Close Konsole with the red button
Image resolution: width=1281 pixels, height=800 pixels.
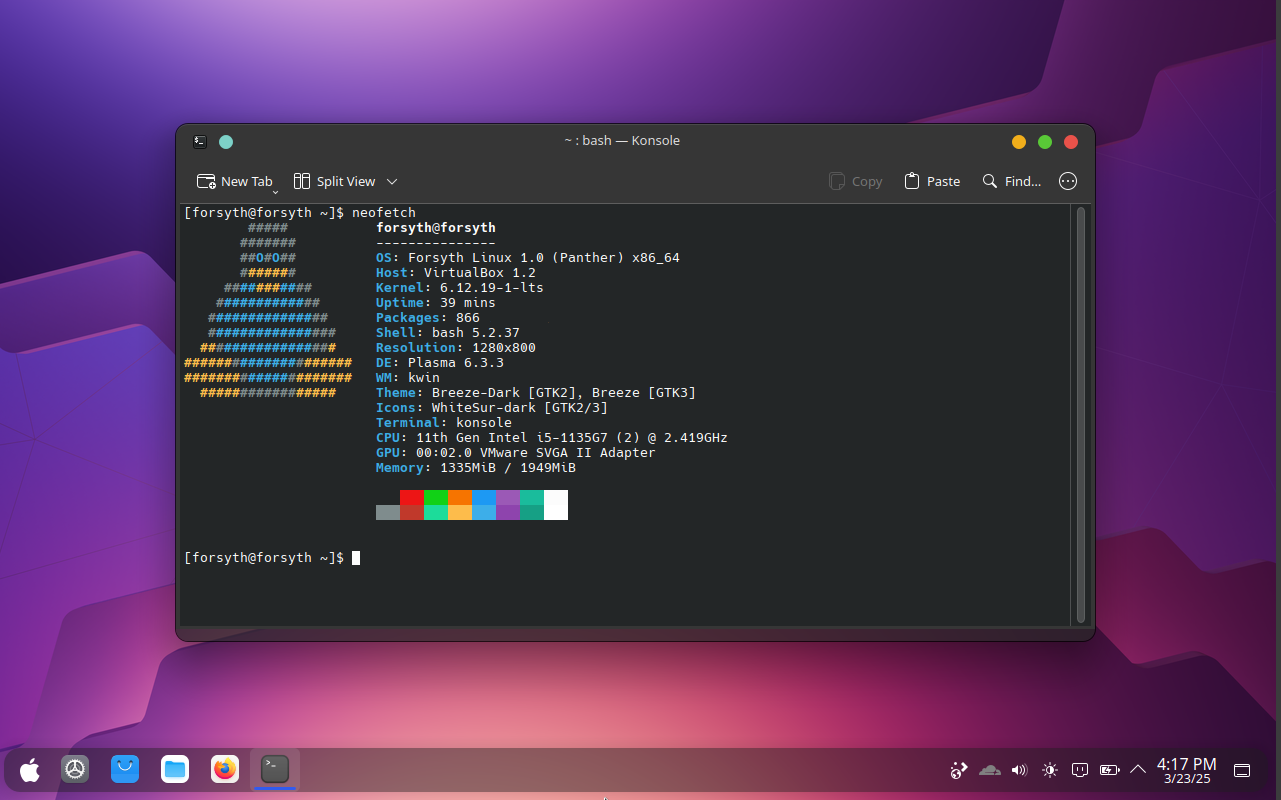point(1071,142)
